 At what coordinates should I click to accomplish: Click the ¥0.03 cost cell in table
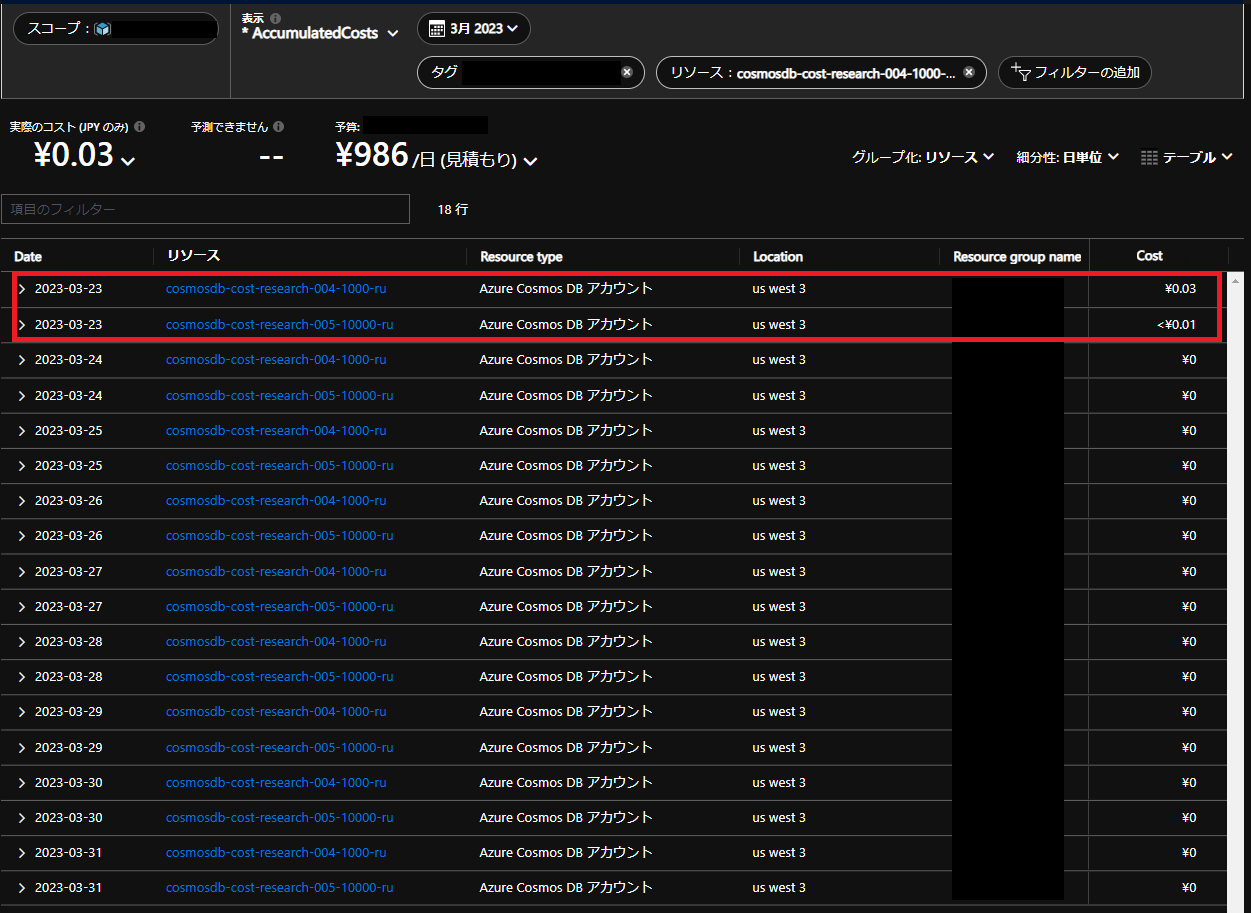coord(1180,289)
